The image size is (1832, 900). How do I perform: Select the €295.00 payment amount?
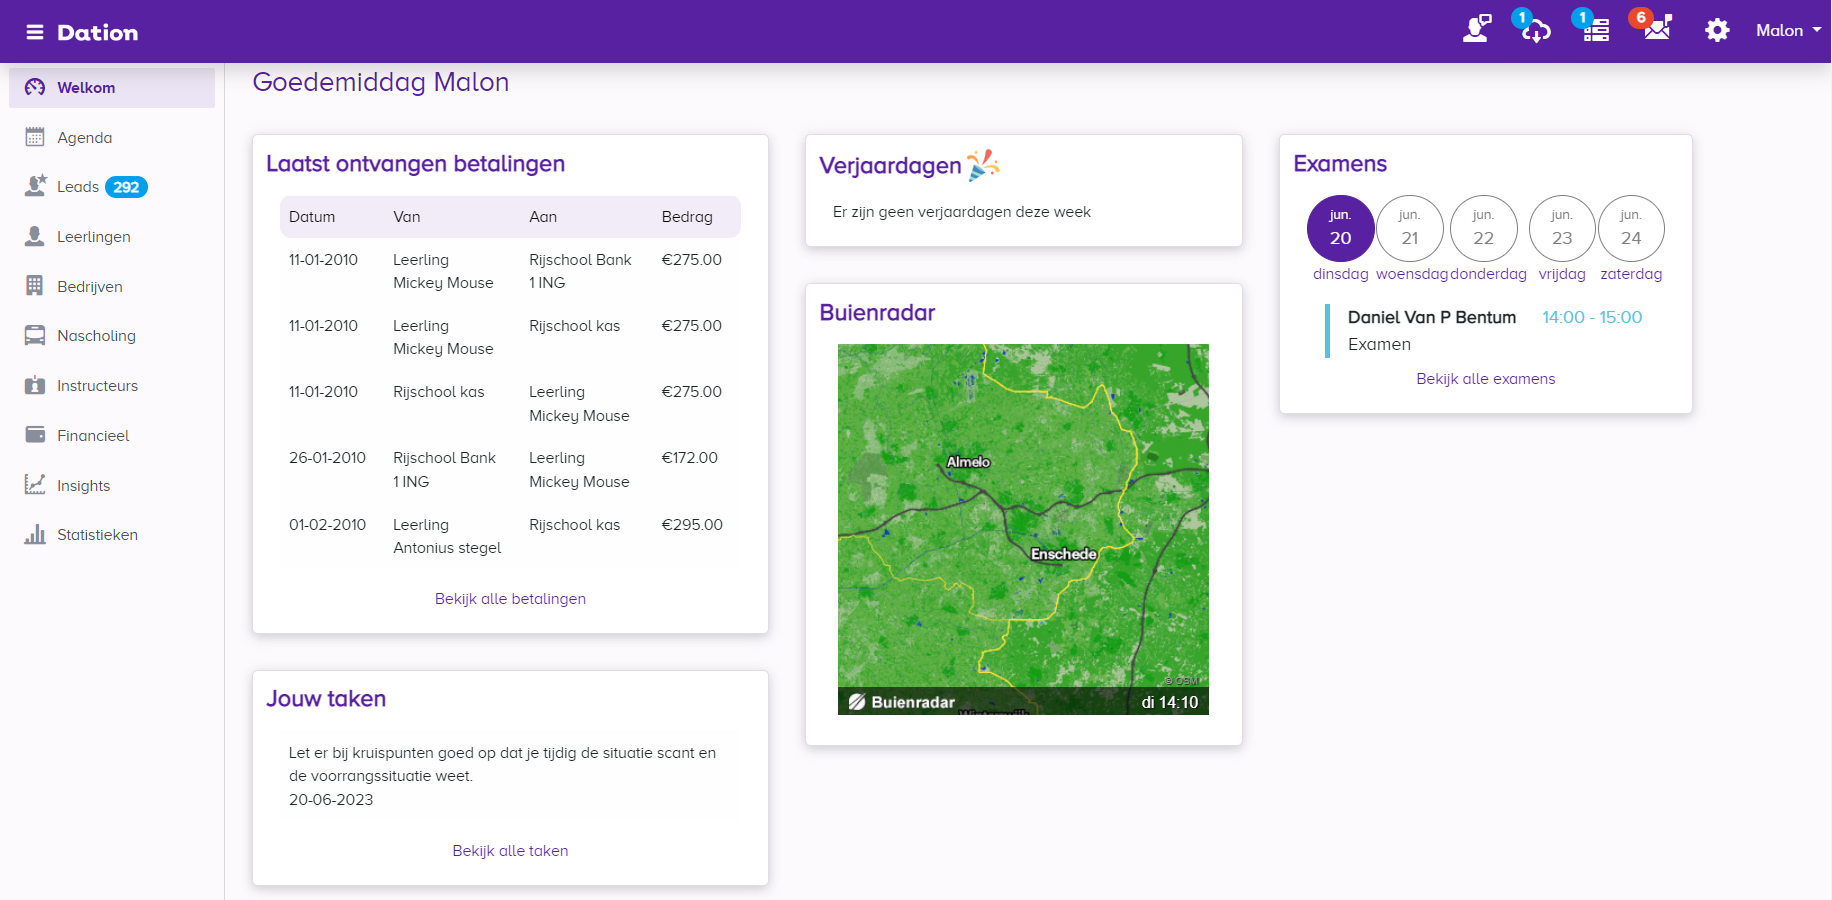[x=692, y=525]
